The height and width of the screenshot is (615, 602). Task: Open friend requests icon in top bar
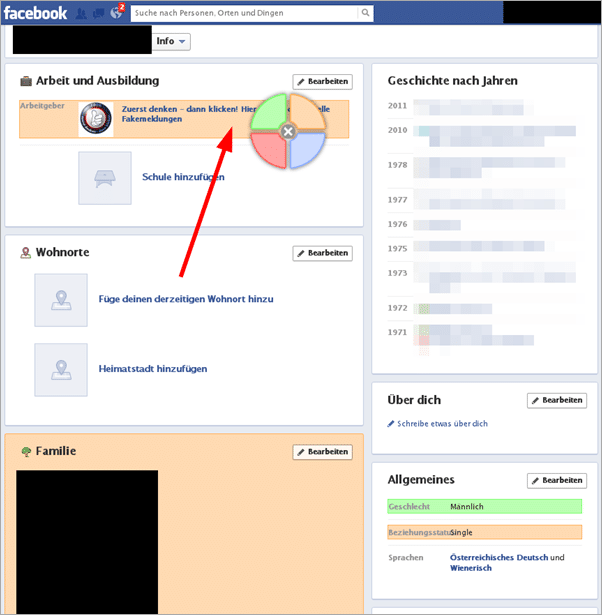[x=81, y=13]
